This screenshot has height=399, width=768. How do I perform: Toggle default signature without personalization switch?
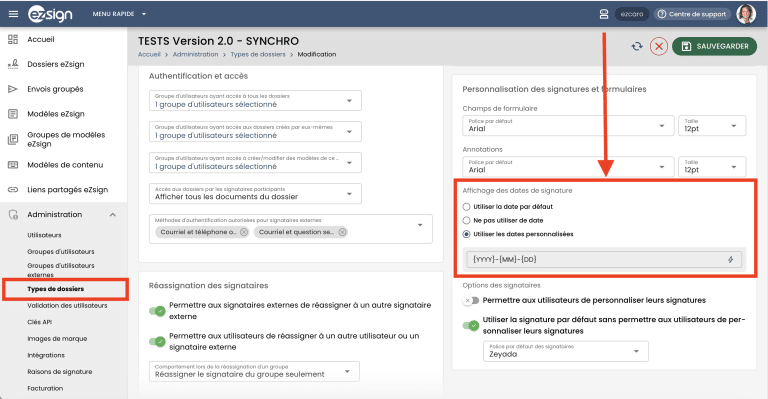[x=471, y=325]
